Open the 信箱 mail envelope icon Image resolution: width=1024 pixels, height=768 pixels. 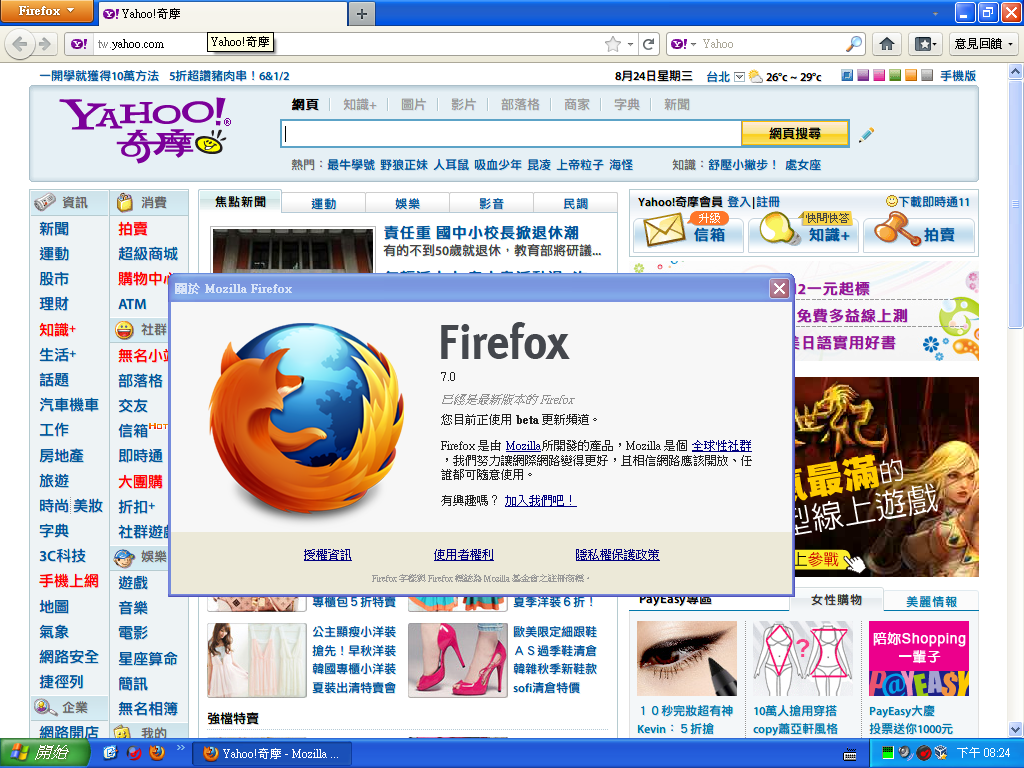[664, 230]
